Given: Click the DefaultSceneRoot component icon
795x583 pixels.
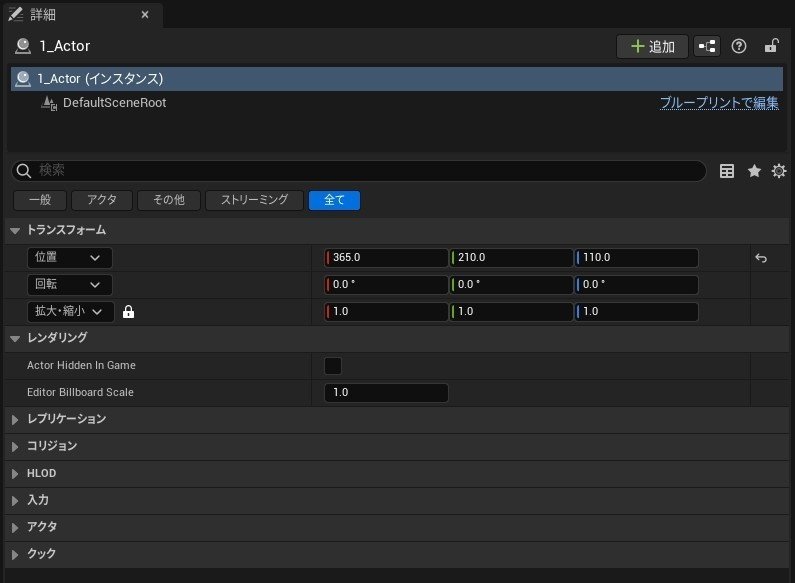Looking at the screenshot, I should tap(49, 103).
